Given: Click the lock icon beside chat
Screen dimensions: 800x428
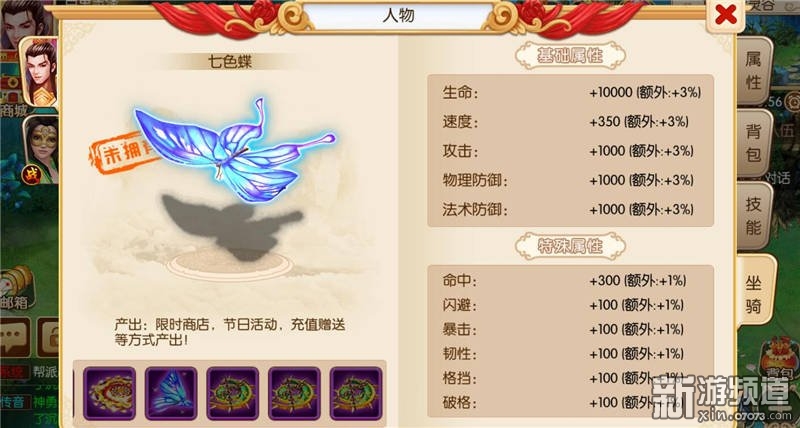Looking at the screenshot, I should click(x=48, y=337).
